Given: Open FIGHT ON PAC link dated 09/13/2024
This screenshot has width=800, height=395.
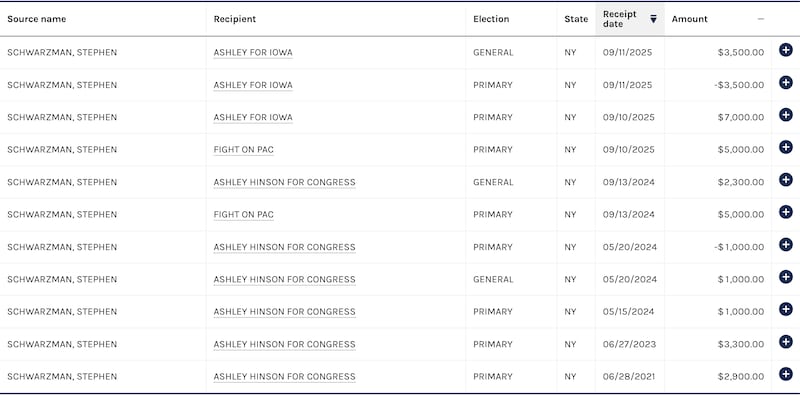Looking at the screenshot, I should coord(243,214).
